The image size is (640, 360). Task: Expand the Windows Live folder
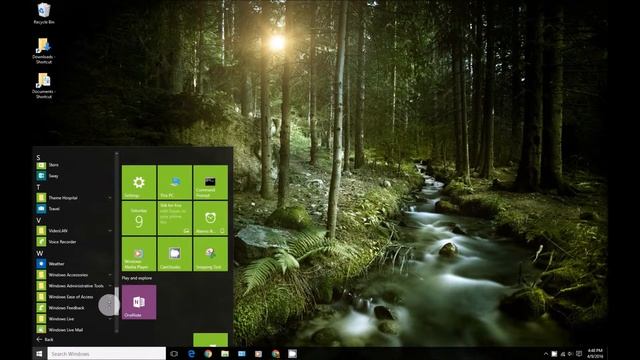(73, 319)
